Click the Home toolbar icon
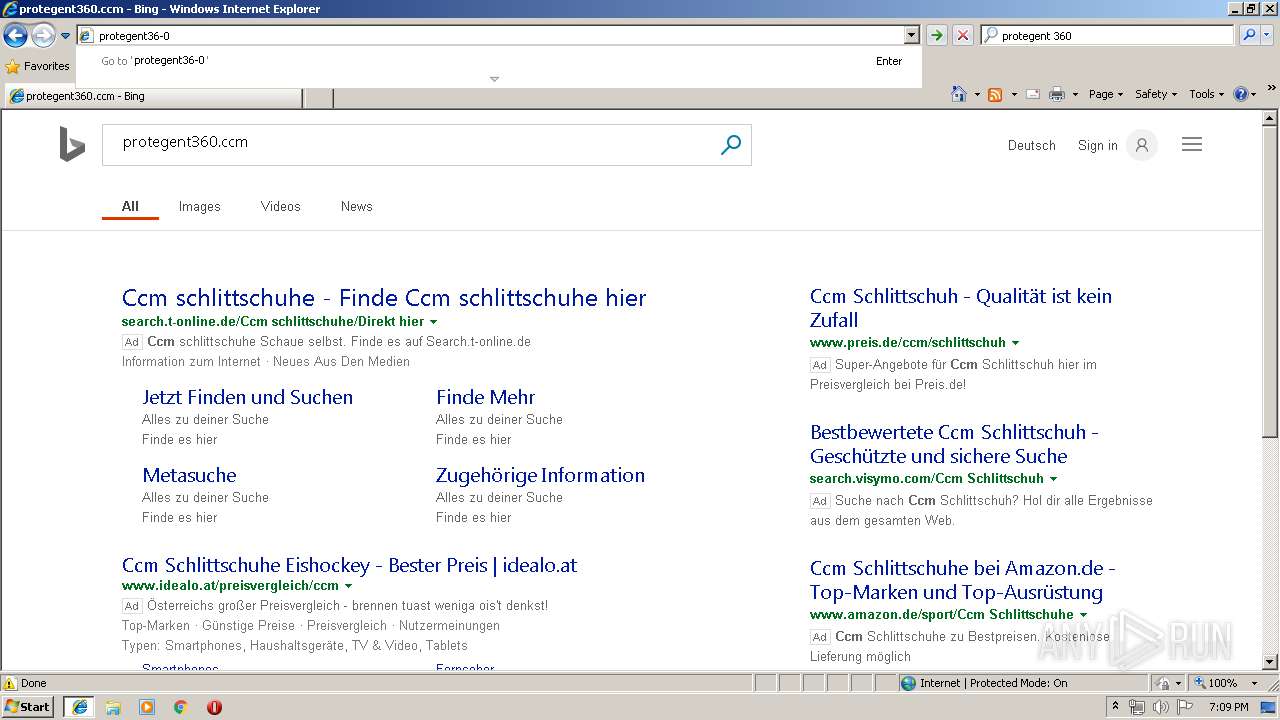Image resolution: width=1280 pixels, height=720 pixels. click(959, 94)
